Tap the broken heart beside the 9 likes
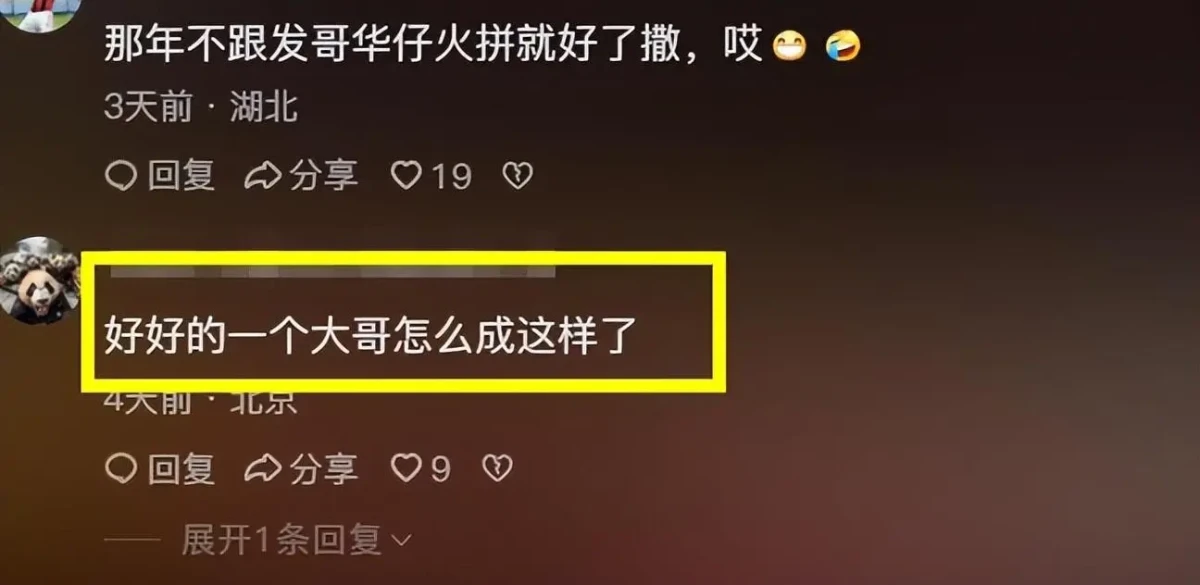This screenshot has width=1200, height=585. [497, 467]
